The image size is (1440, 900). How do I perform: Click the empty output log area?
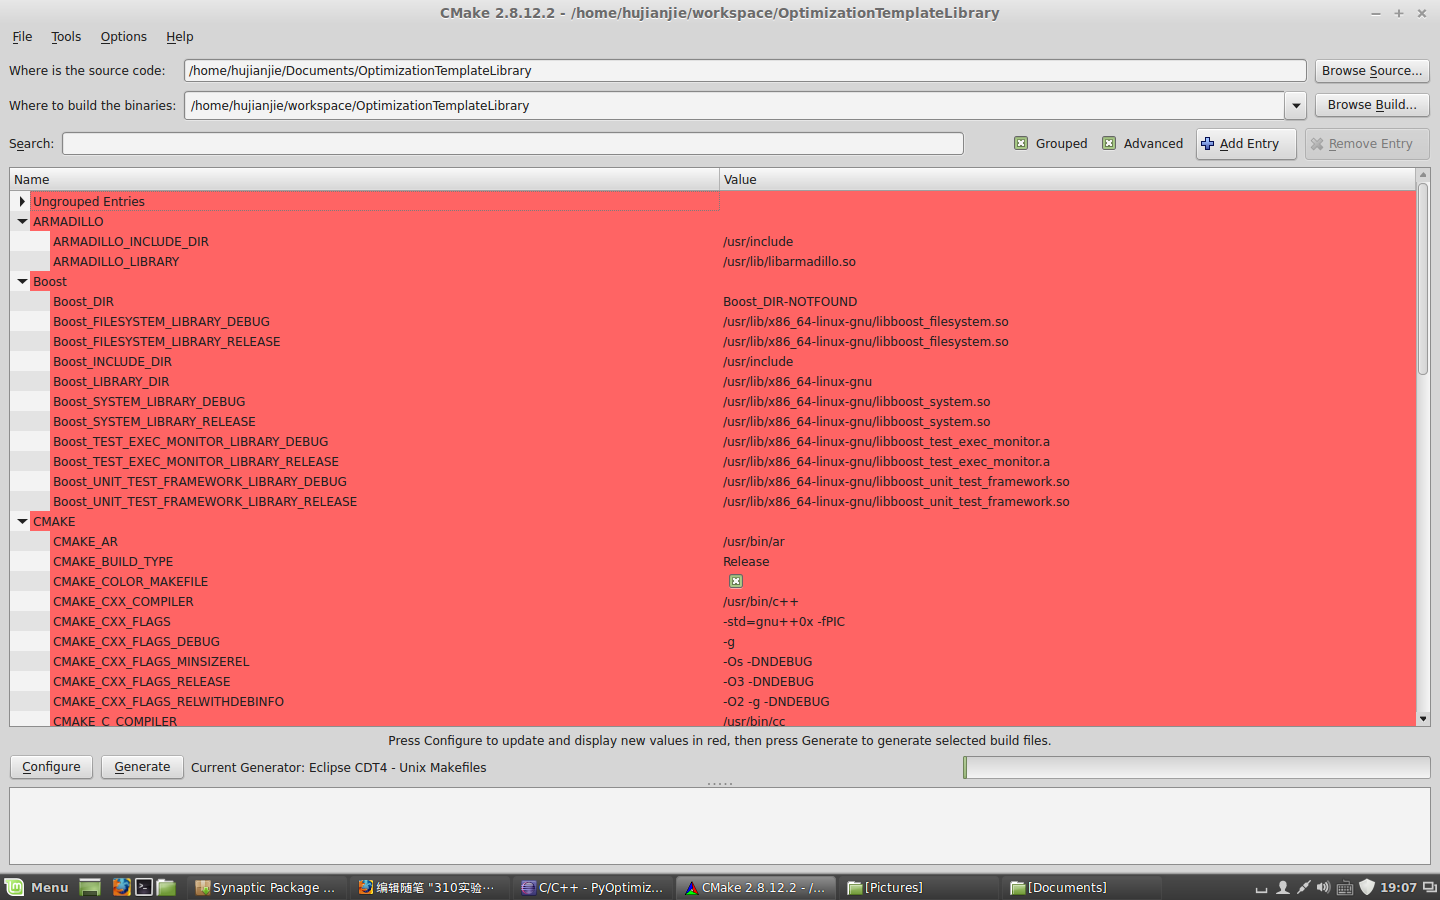pos(720,826)
